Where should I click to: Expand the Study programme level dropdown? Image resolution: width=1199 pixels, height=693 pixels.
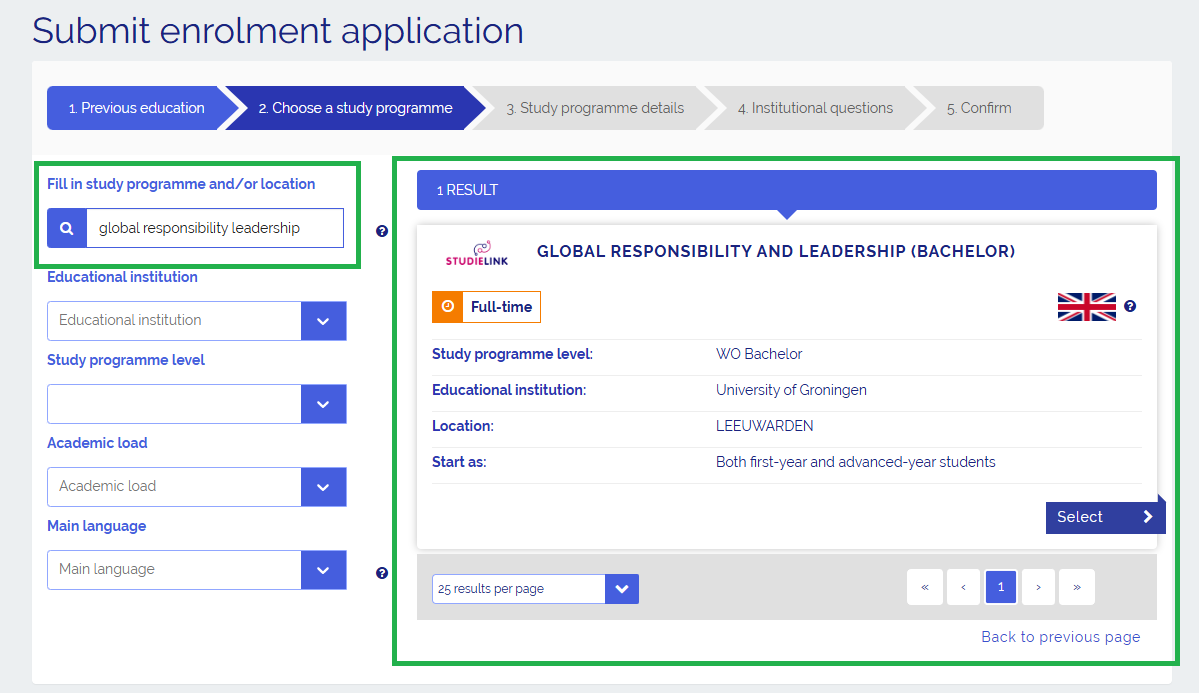323,404
